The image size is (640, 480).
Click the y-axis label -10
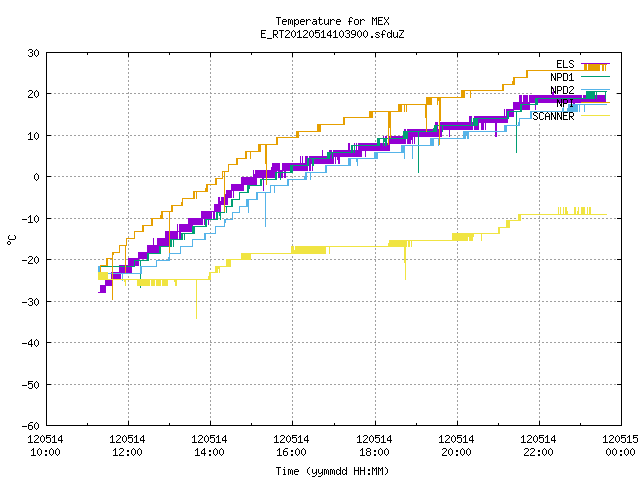pyautogui.click(x=31, y=219)
